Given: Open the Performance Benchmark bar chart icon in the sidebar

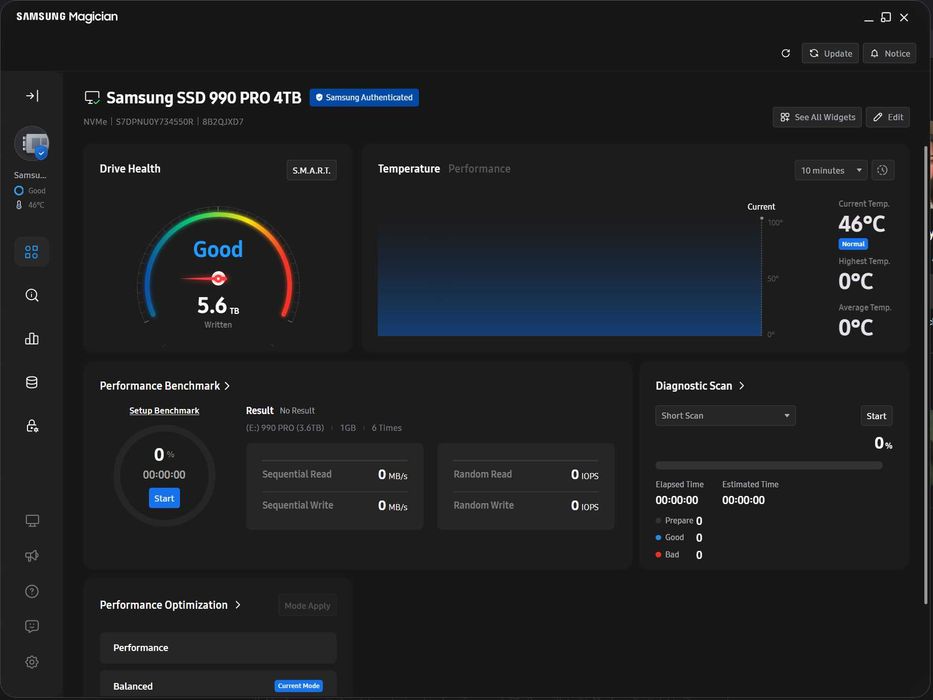Looking at the screenshot, I should point(32,339).
